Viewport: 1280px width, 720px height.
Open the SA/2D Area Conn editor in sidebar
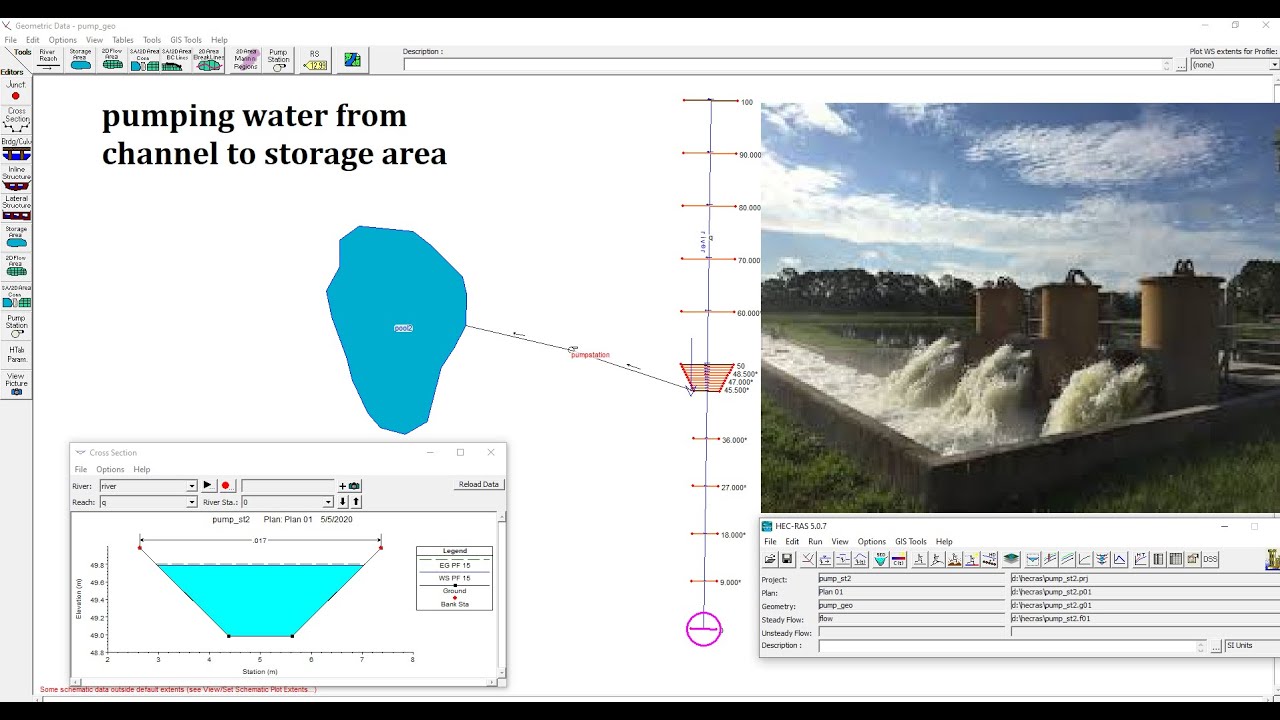point(16,296)
